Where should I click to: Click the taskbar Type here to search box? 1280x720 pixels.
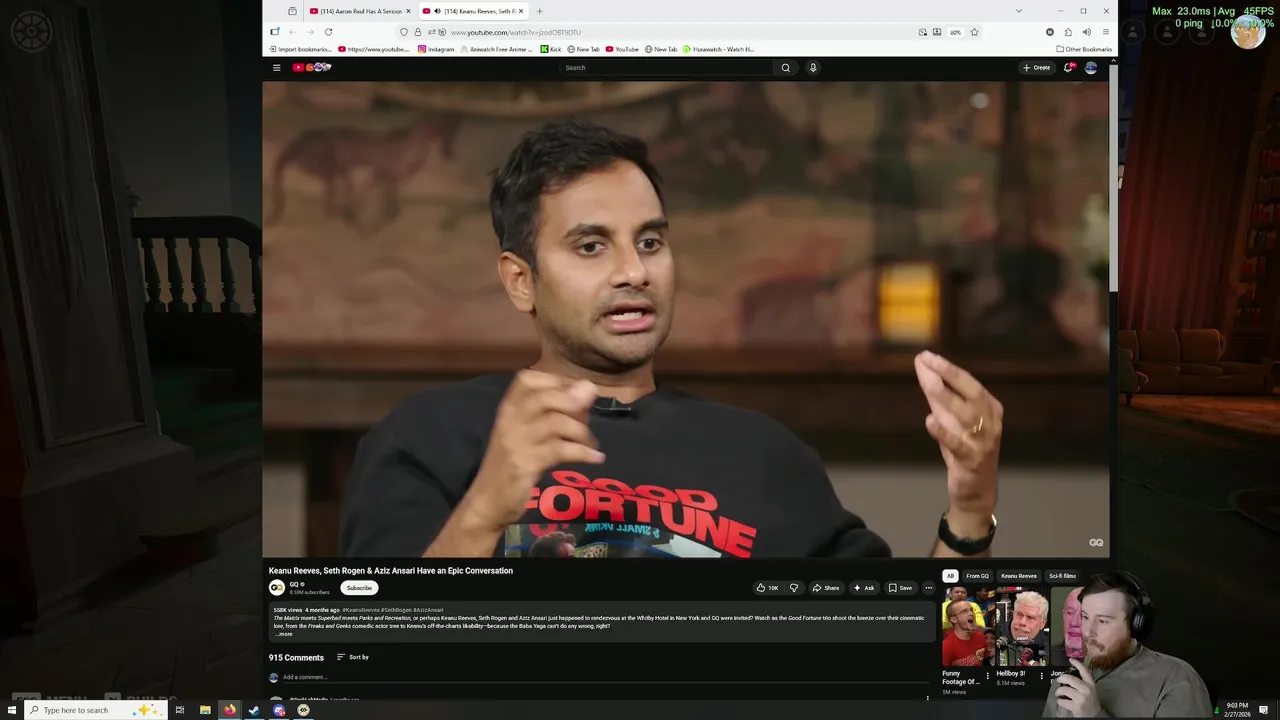coord(95,710)
